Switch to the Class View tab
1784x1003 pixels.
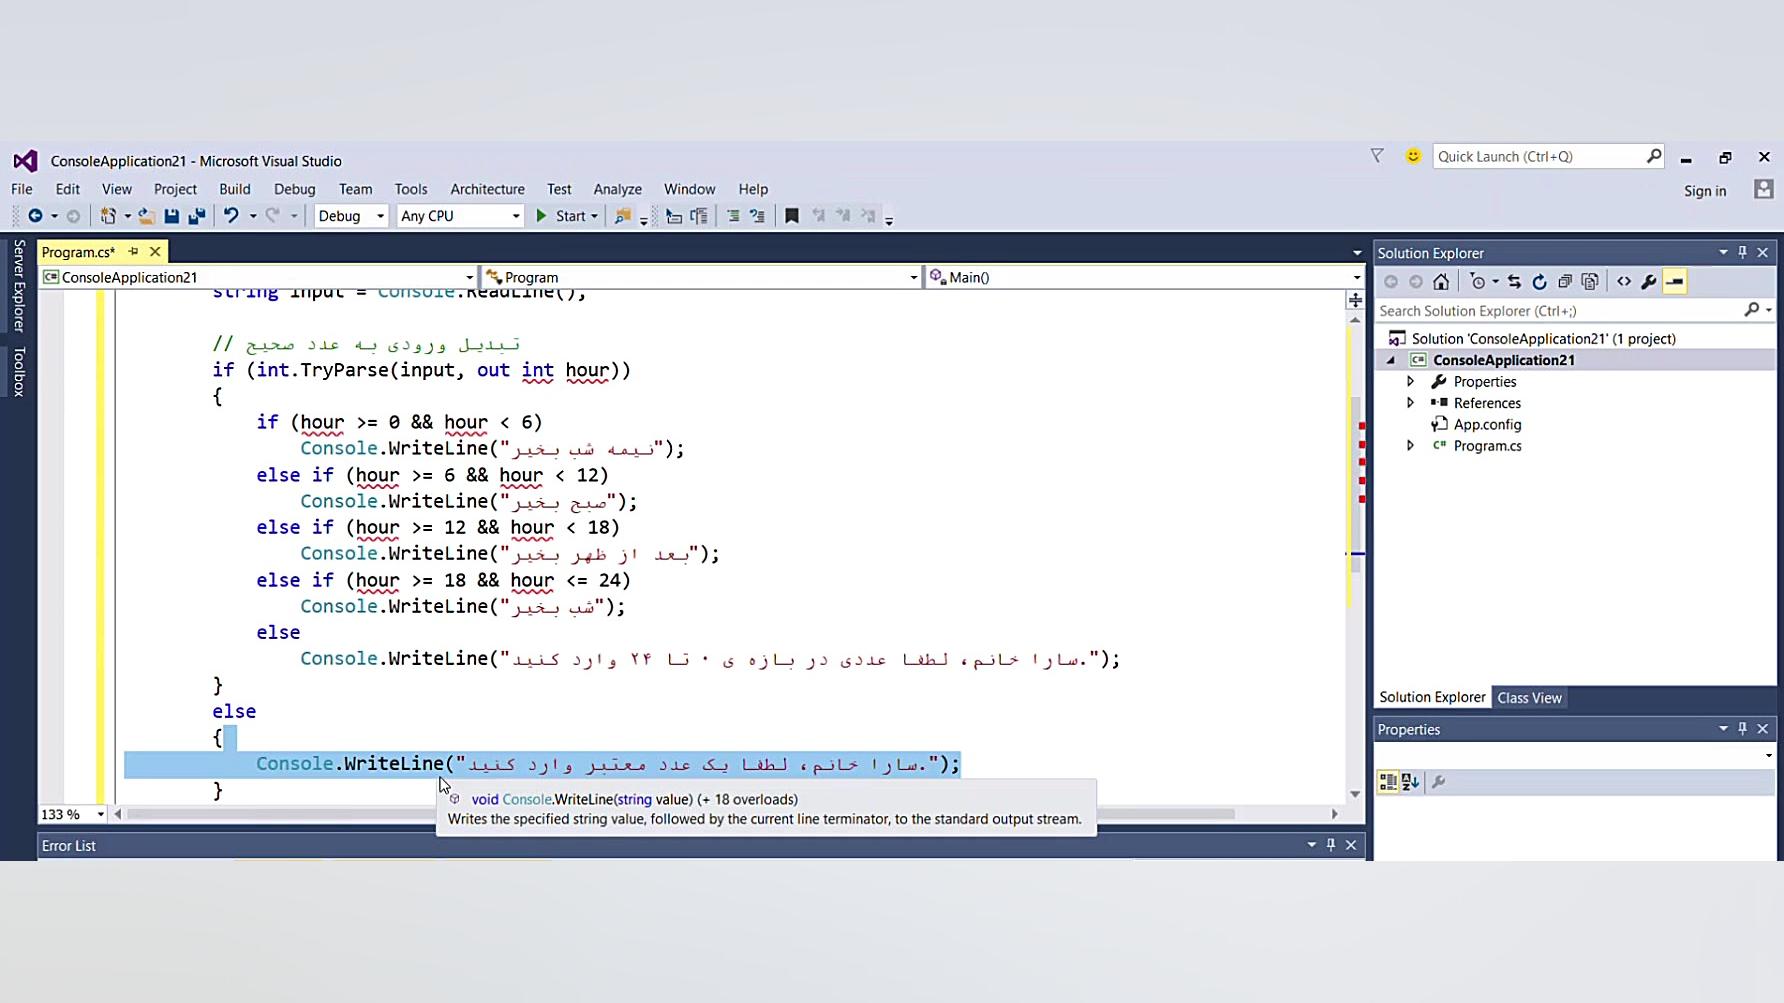1529,698
